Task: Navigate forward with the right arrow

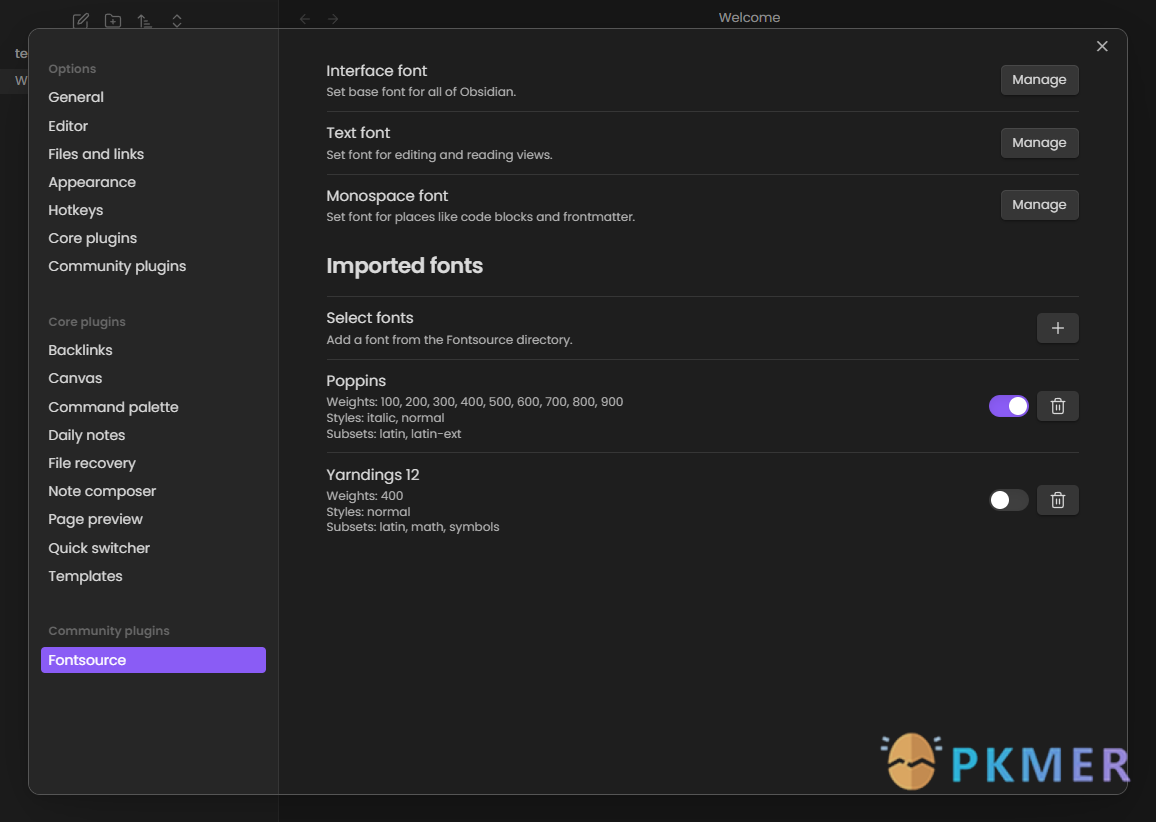Action: 333,19
